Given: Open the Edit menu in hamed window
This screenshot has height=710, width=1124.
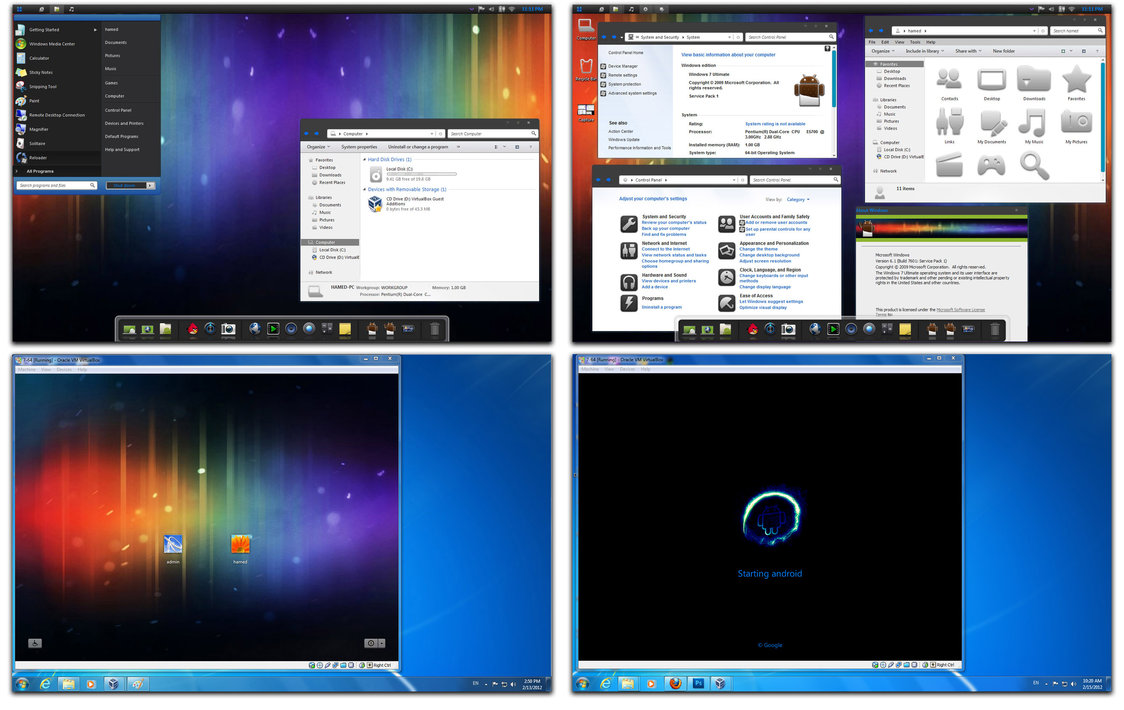Looking at the screenshot, I should 885,42.
